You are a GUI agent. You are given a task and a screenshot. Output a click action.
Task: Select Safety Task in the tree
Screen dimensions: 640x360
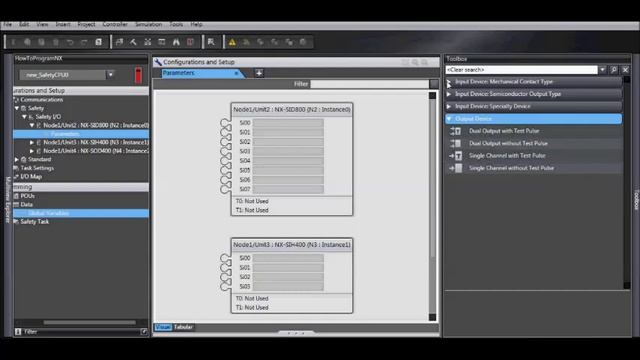tap(35, 222)
